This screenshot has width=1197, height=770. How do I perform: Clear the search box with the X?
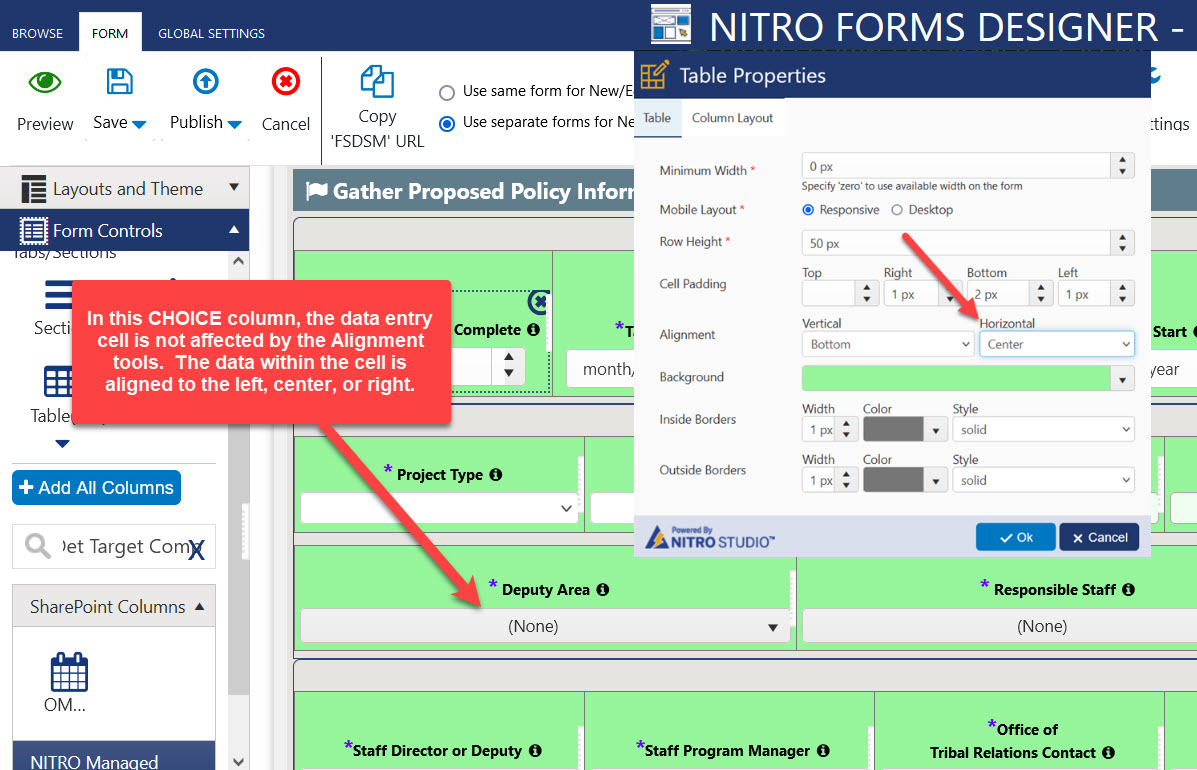tap(197, 549)
